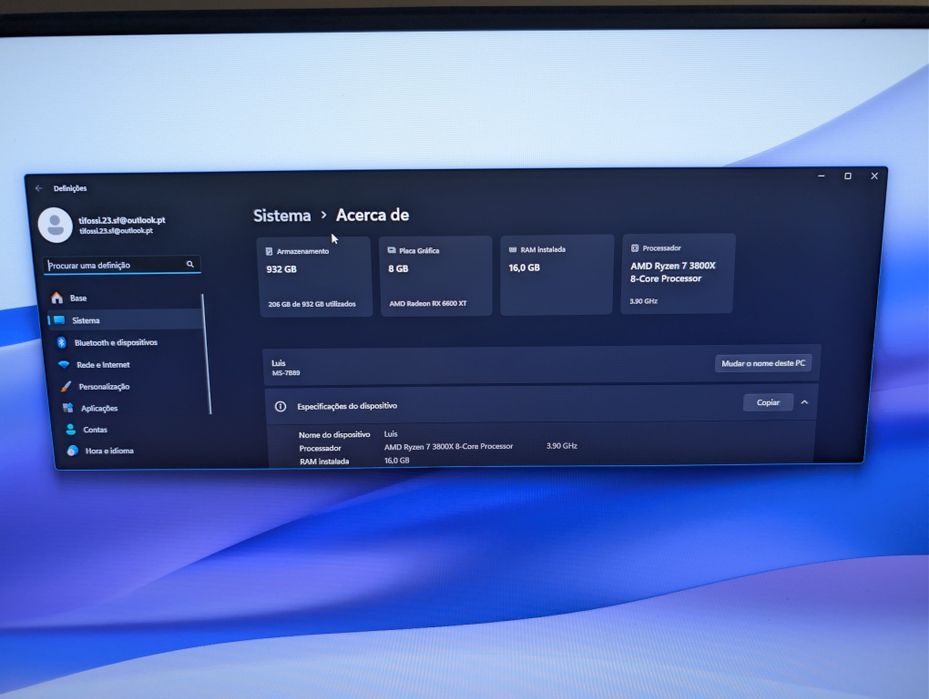Click the Hora e idioma globe icon
This screenshot has height=699, width=929.
click(x=72, y=450)
